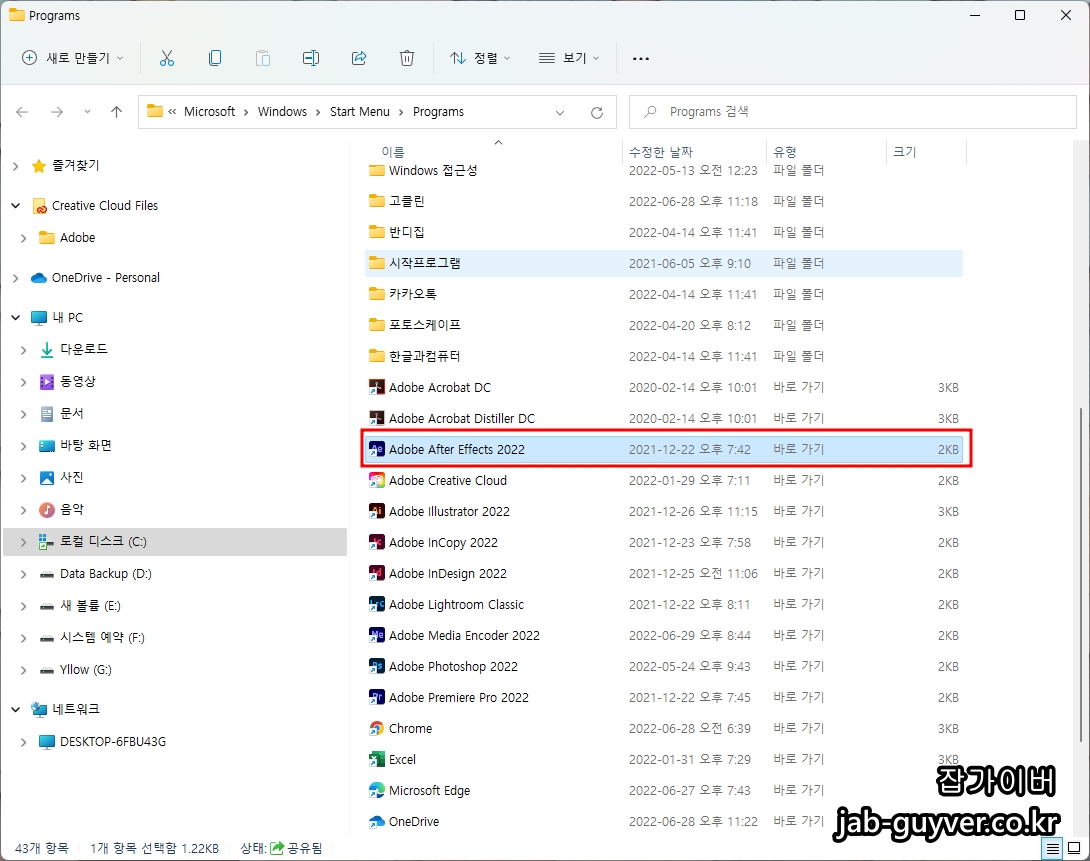Select Adobe Acrobat Distiller DC shortcut

coord(462,419)
